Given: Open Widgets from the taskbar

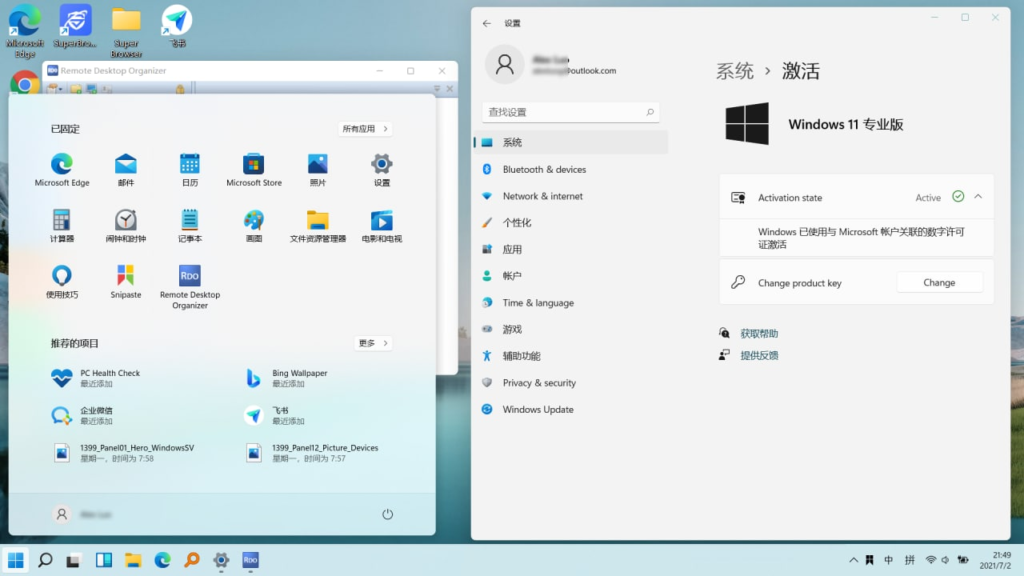Looking at the screenshot, I should pos(103,560).
